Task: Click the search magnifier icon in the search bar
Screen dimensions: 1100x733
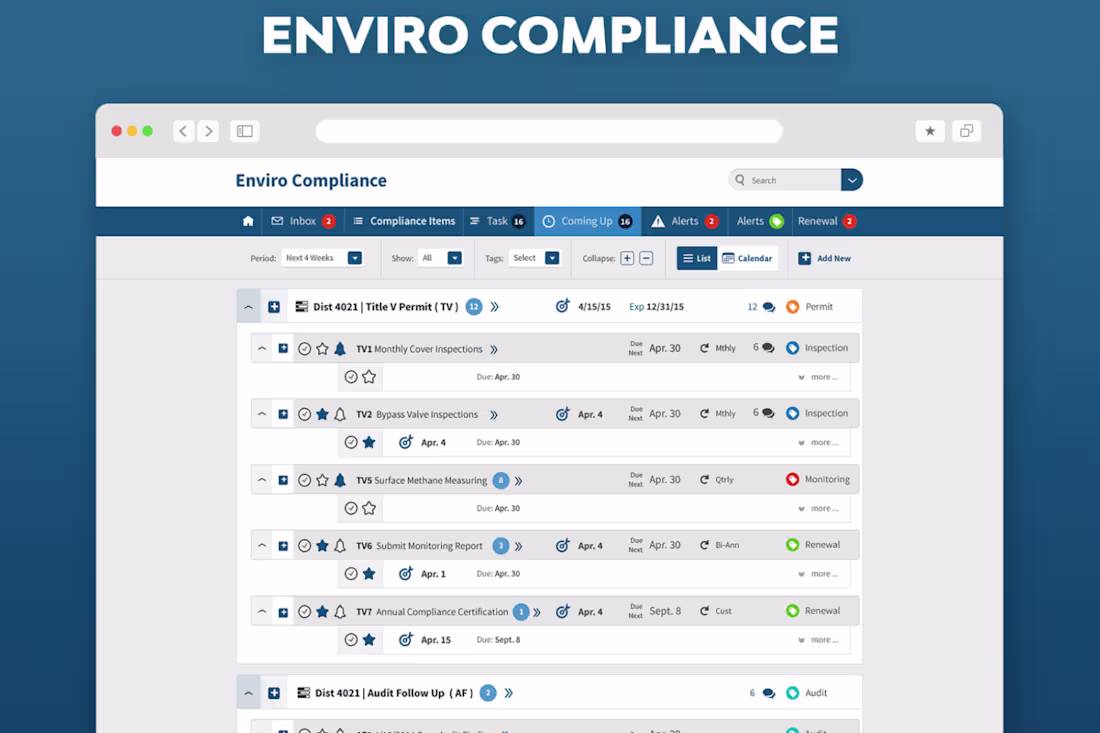Action: (x=741, y=179)
